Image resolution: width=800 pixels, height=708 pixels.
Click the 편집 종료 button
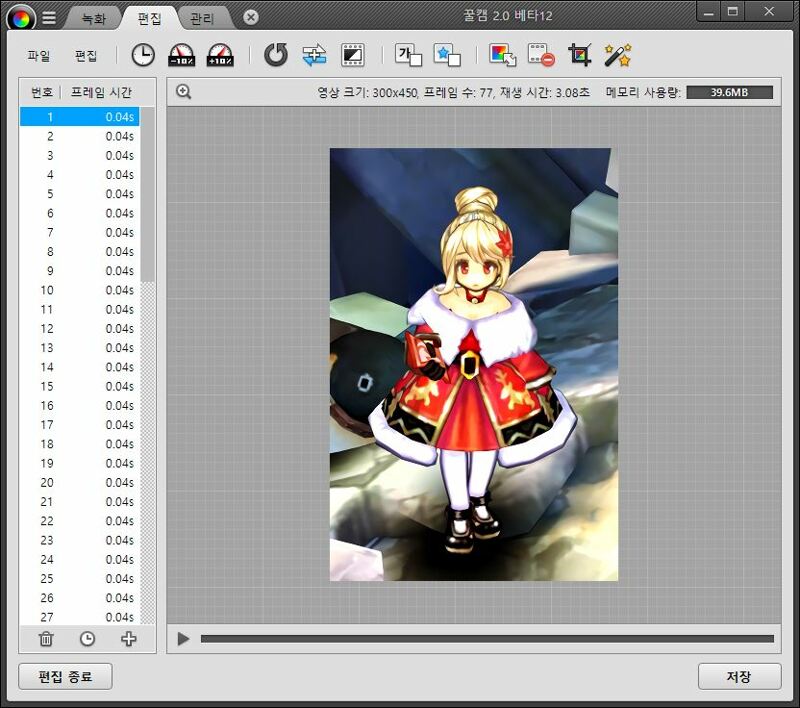pyautogui.click(x=65, y=676)
